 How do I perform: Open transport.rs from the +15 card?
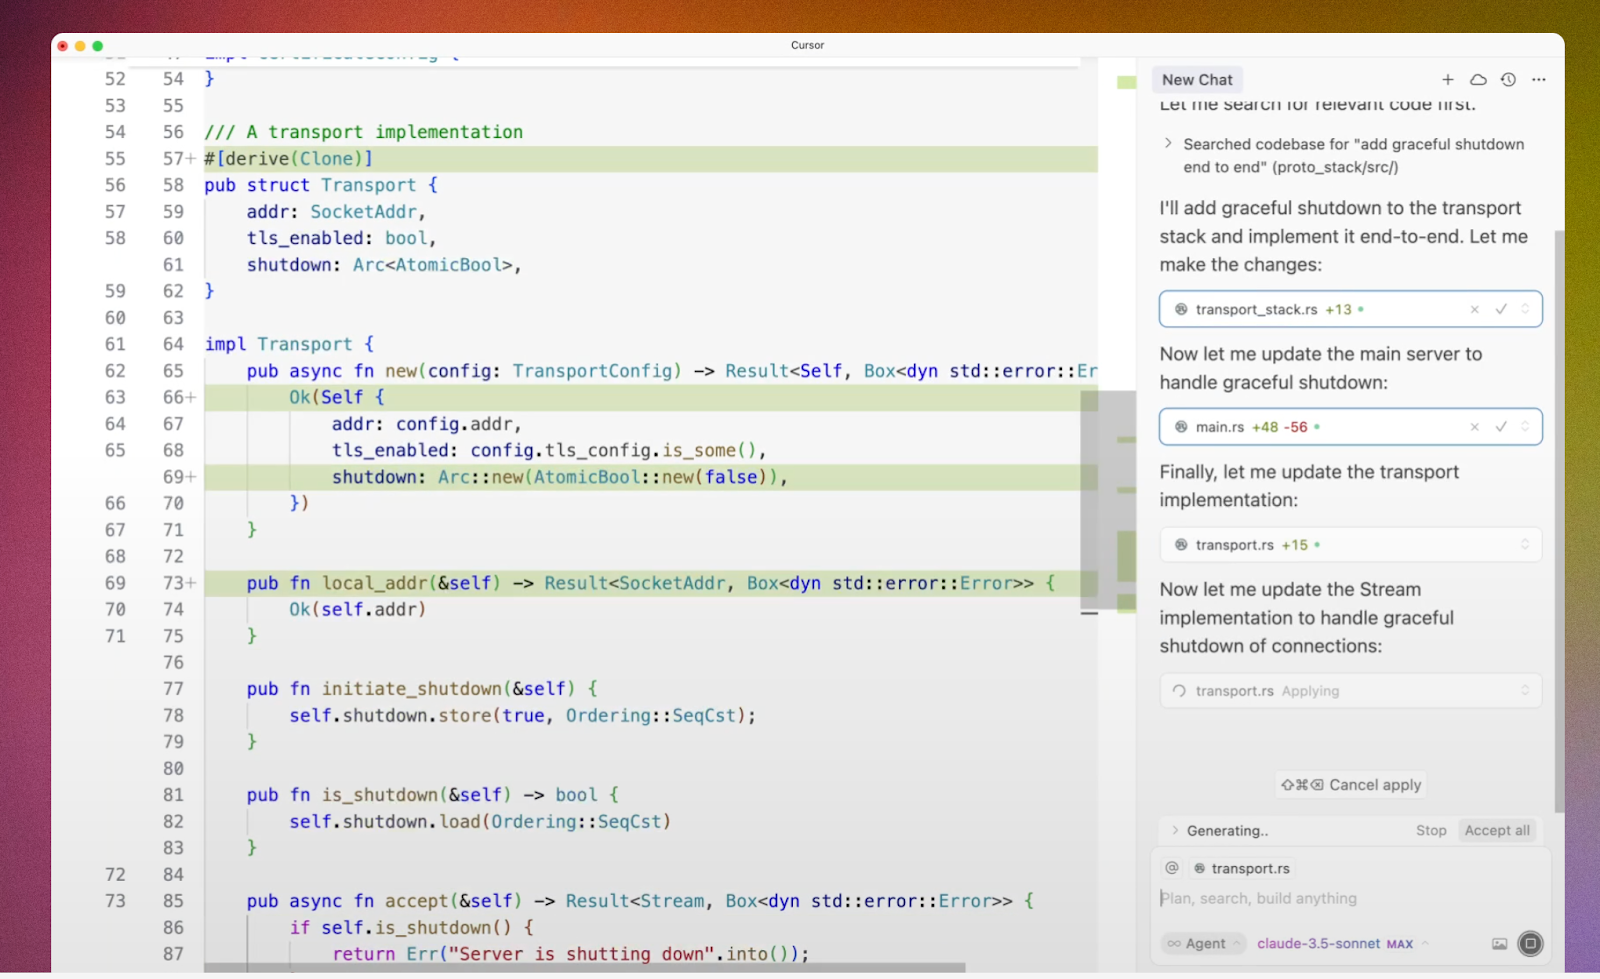click(x=1235, y=545)
